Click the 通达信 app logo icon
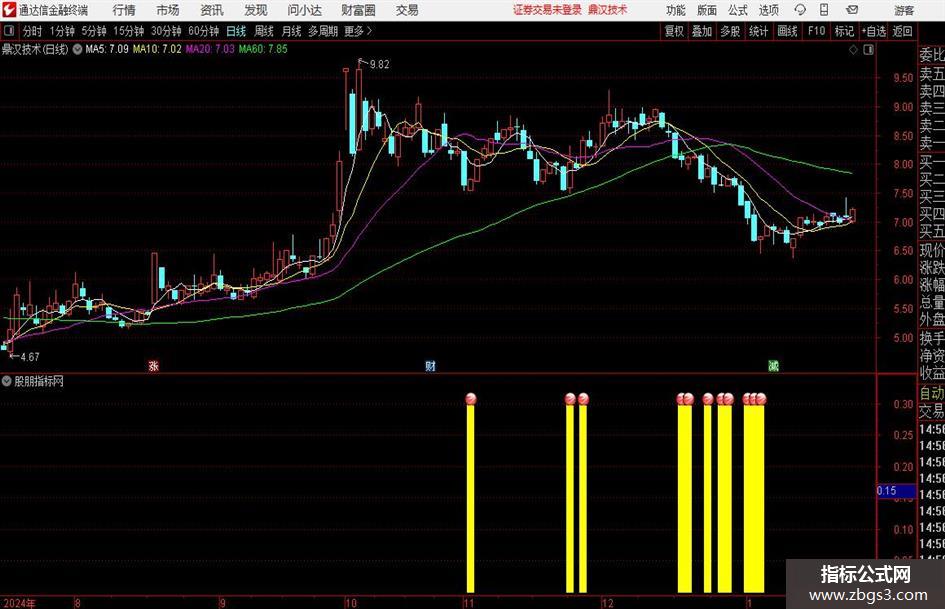 (9, 10)
